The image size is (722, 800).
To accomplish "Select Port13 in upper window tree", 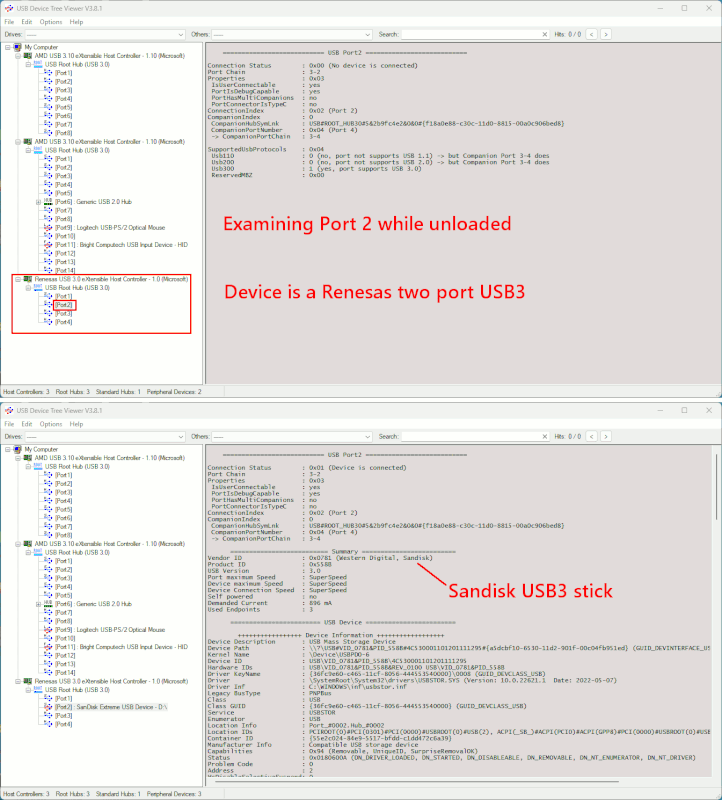I will pos(65,262).
